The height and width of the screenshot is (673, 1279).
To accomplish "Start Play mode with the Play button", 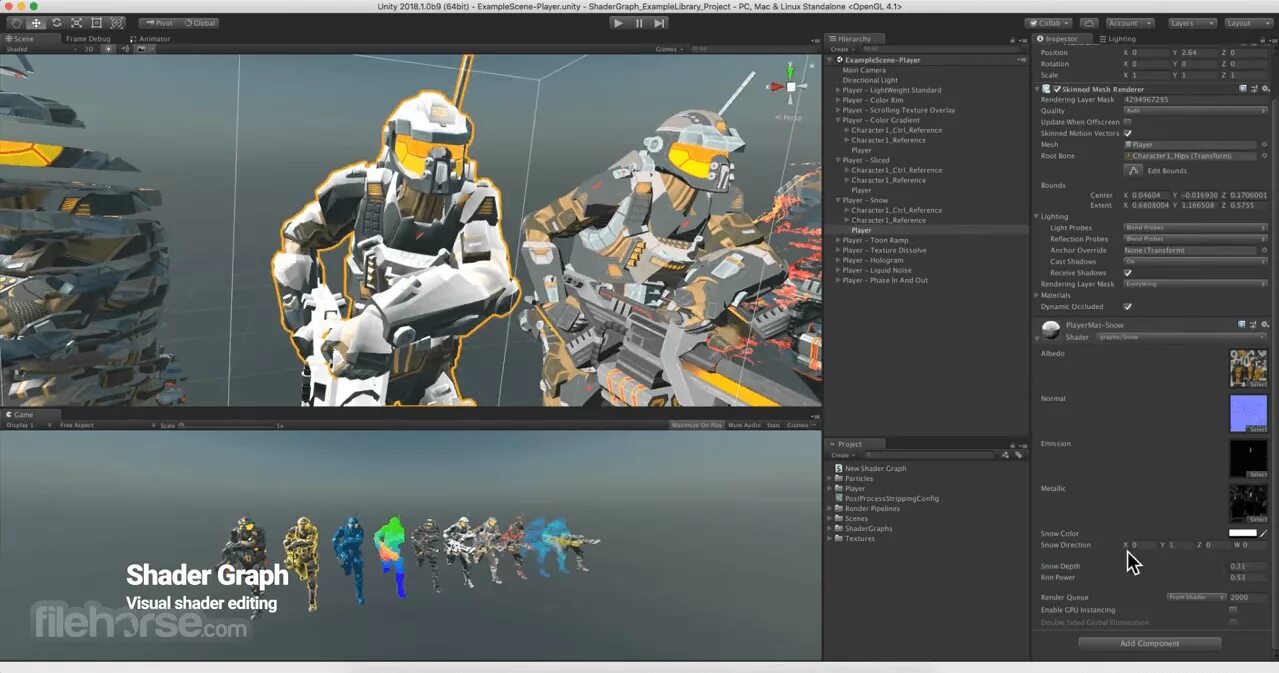I will (618, 23).
